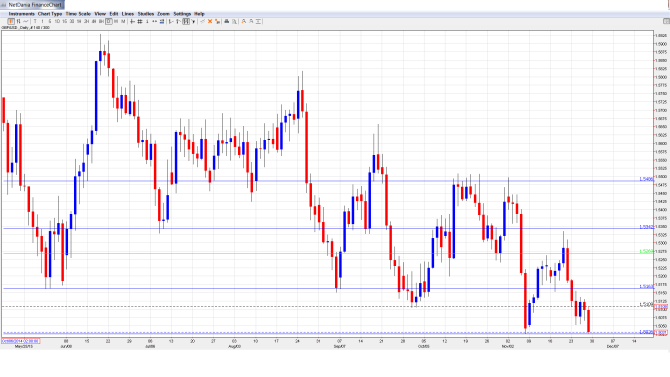
Task: Click the printer icon in toolbar
Action: tap(227, 21)
